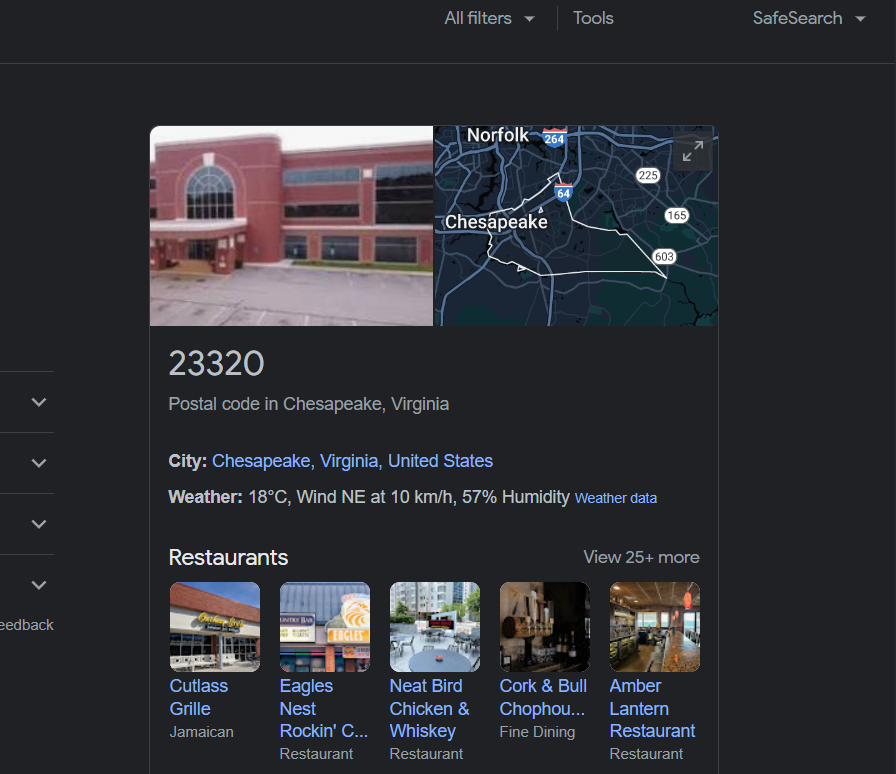Expand the third collapsed question chevron
The image size is (896, 774).
click(x=39, y=524)
